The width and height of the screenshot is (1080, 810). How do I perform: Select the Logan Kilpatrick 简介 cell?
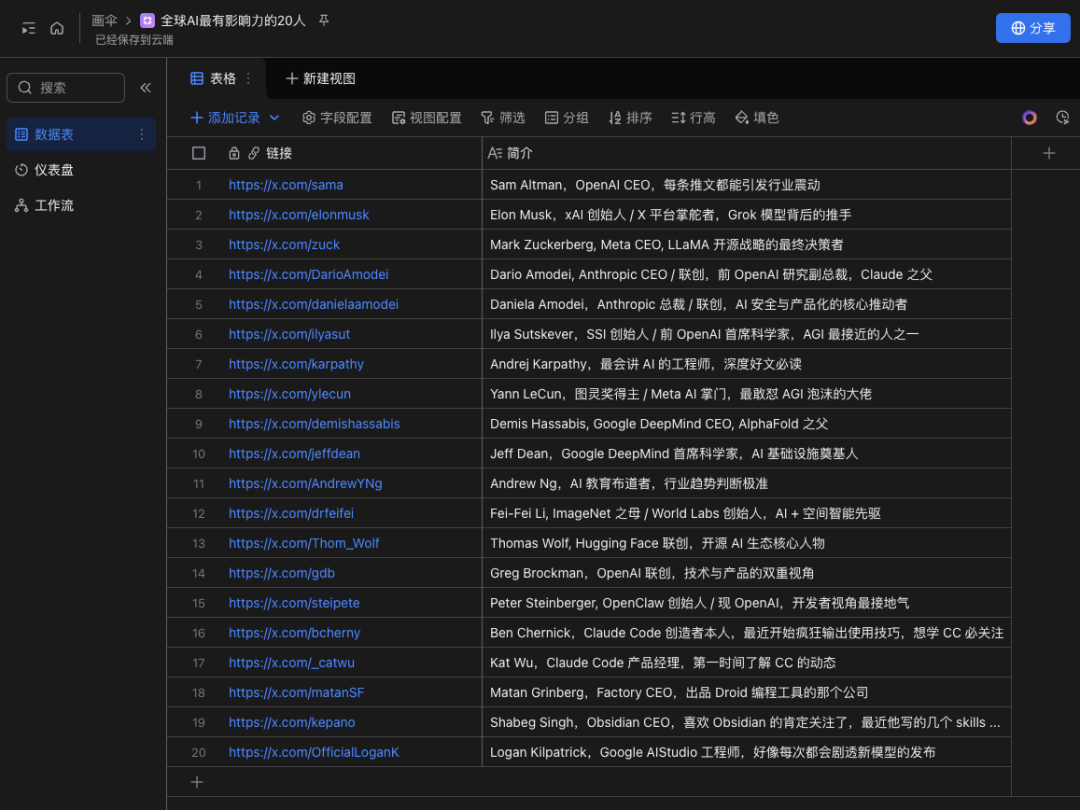pyautogui.click(x=747, y=752)
